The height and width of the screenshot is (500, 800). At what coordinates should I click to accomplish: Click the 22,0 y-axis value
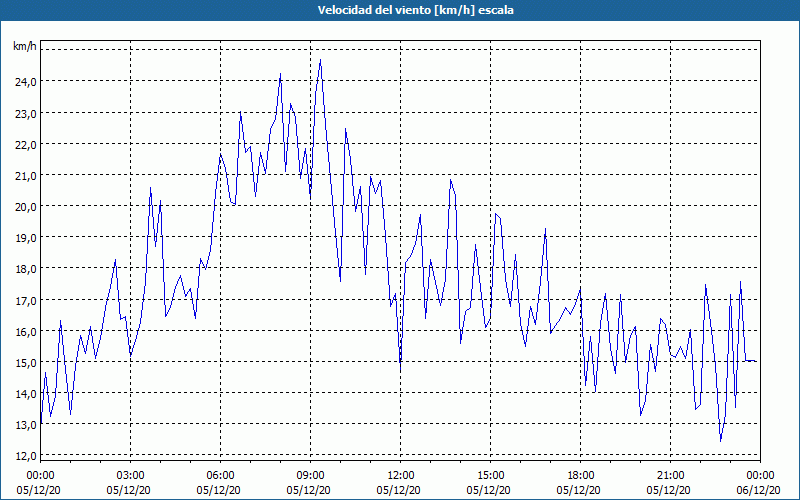(26, 144)
